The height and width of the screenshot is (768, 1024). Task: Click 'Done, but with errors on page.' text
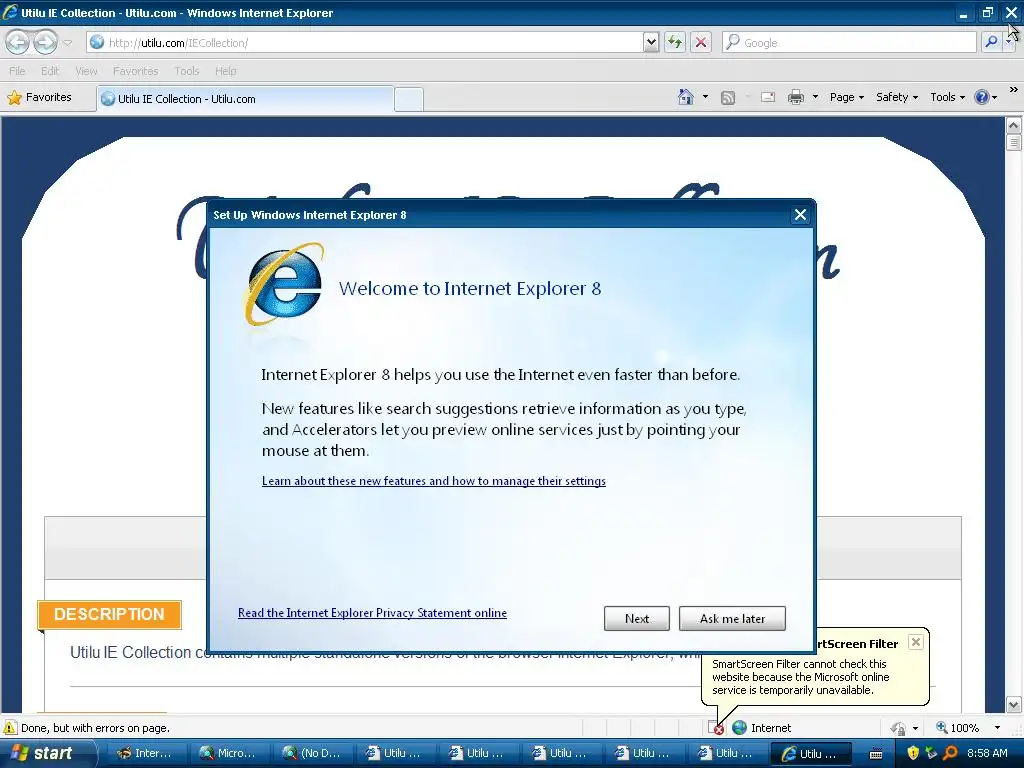[95, 728]
